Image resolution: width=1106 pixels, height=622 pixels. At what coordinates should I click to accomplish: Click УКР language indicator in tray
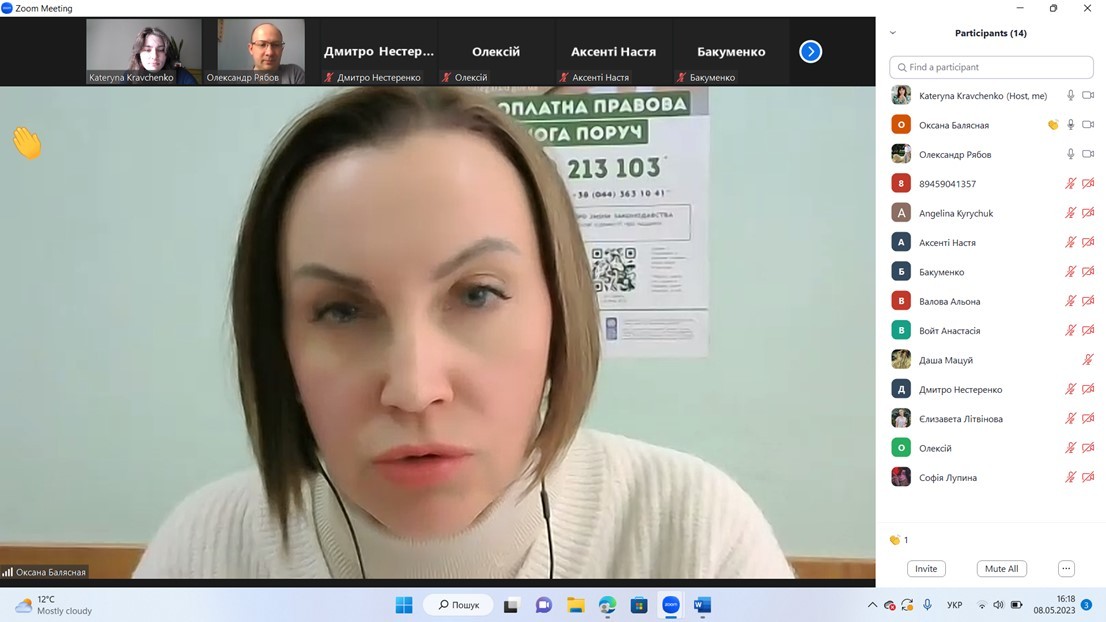(x=954, y=605)
